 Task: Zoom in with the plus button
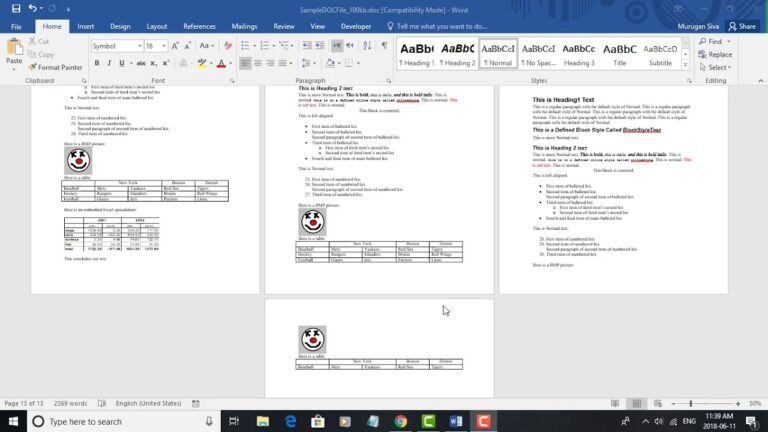[x=738, y=403]
